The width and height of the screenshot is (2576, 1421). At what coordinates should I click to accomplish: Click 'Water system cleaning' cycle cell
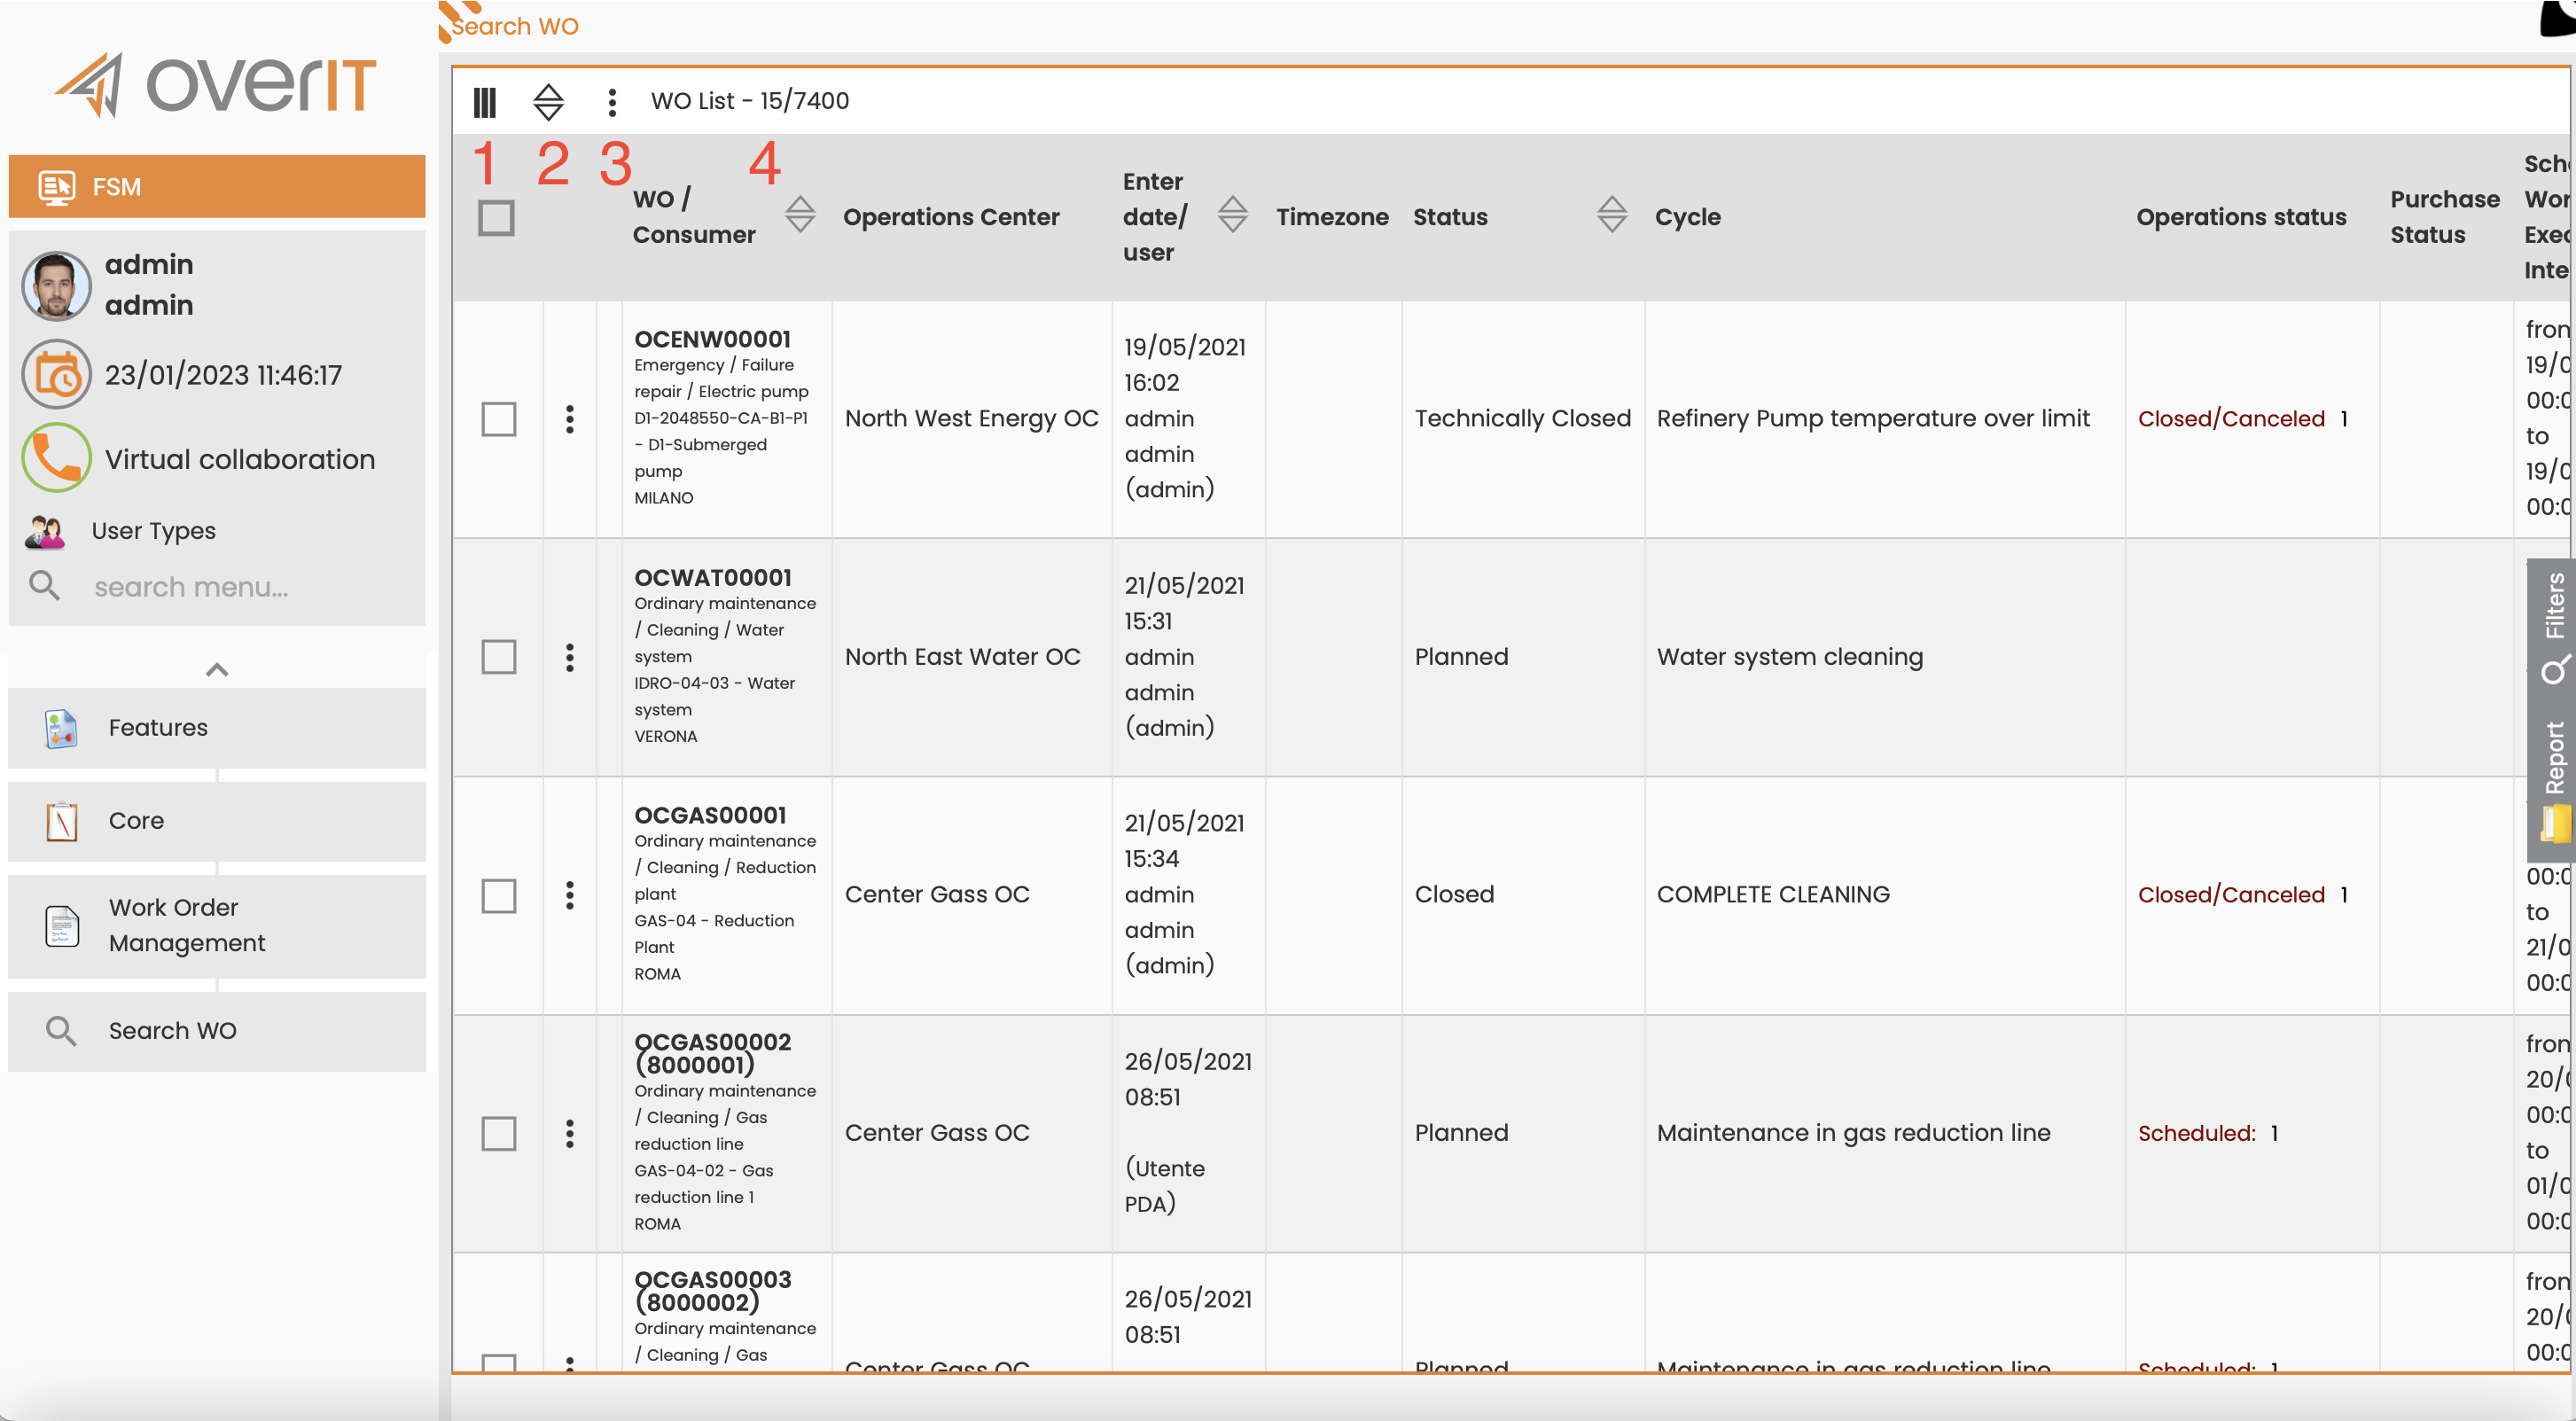[x=1790, y=657]
